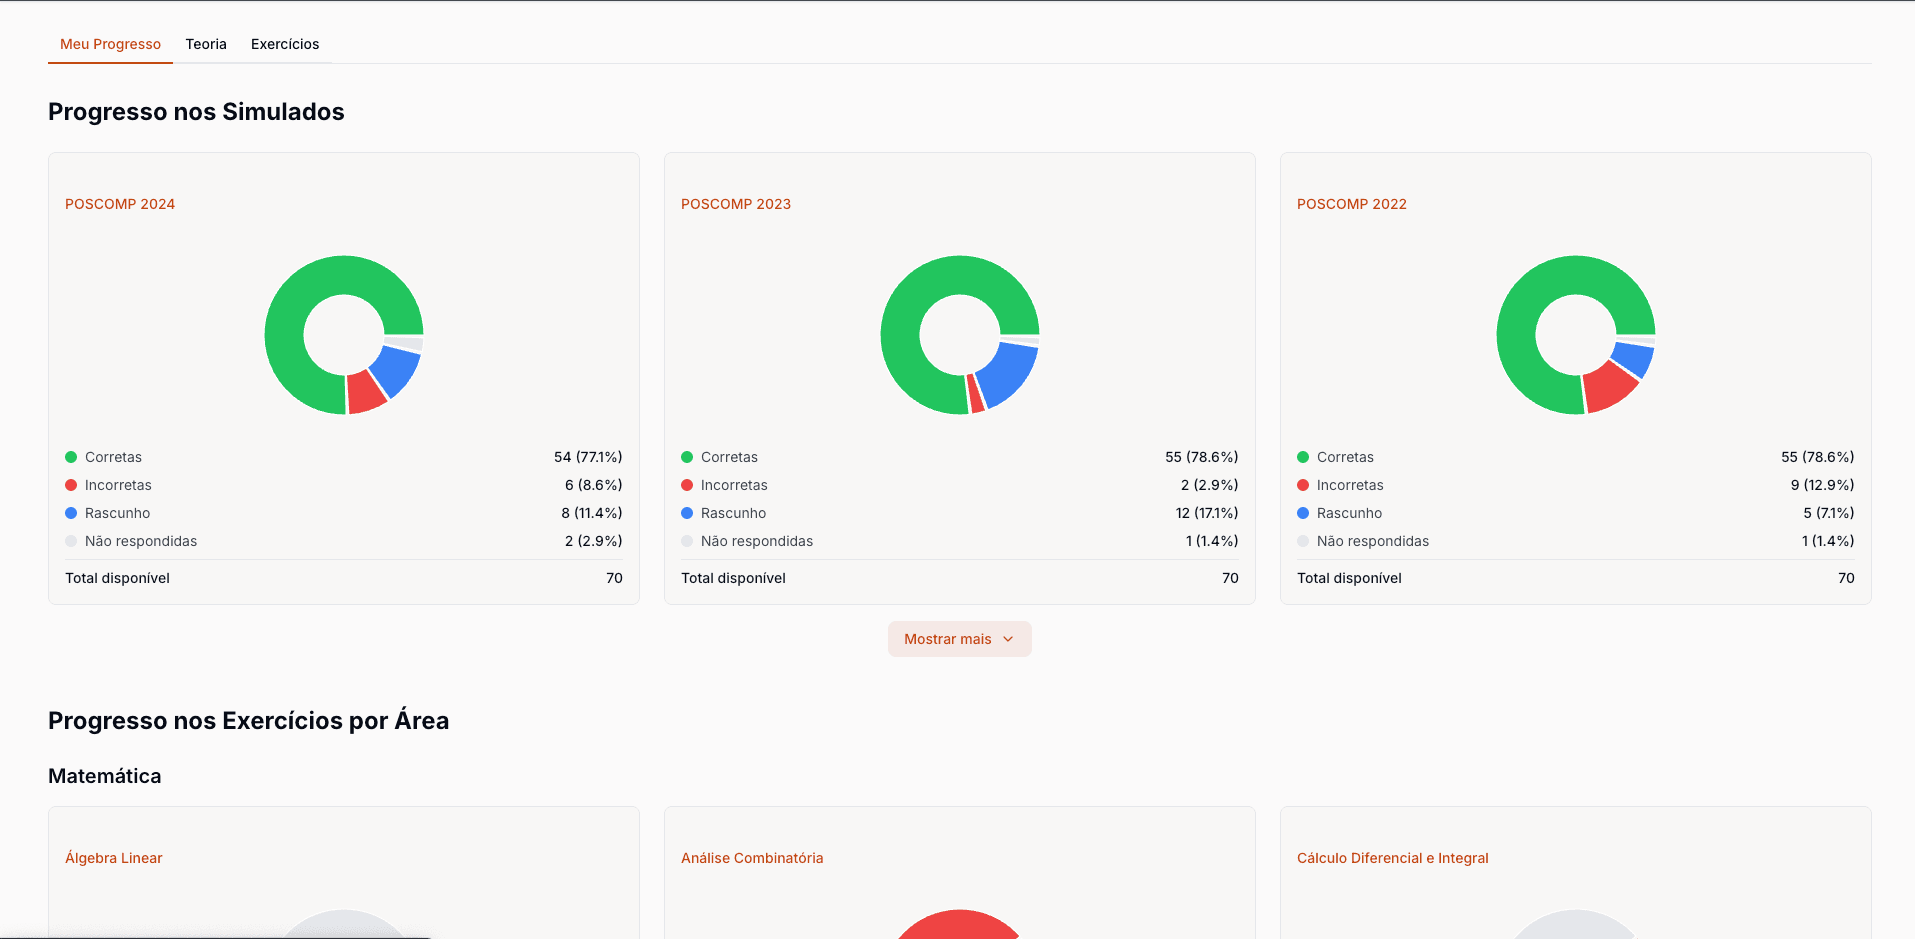Click Corretas label in POSCOMP 2023 card
The height and width of the screenshot is (939, 1915).
pyautogui.click(x=729, y=457)
